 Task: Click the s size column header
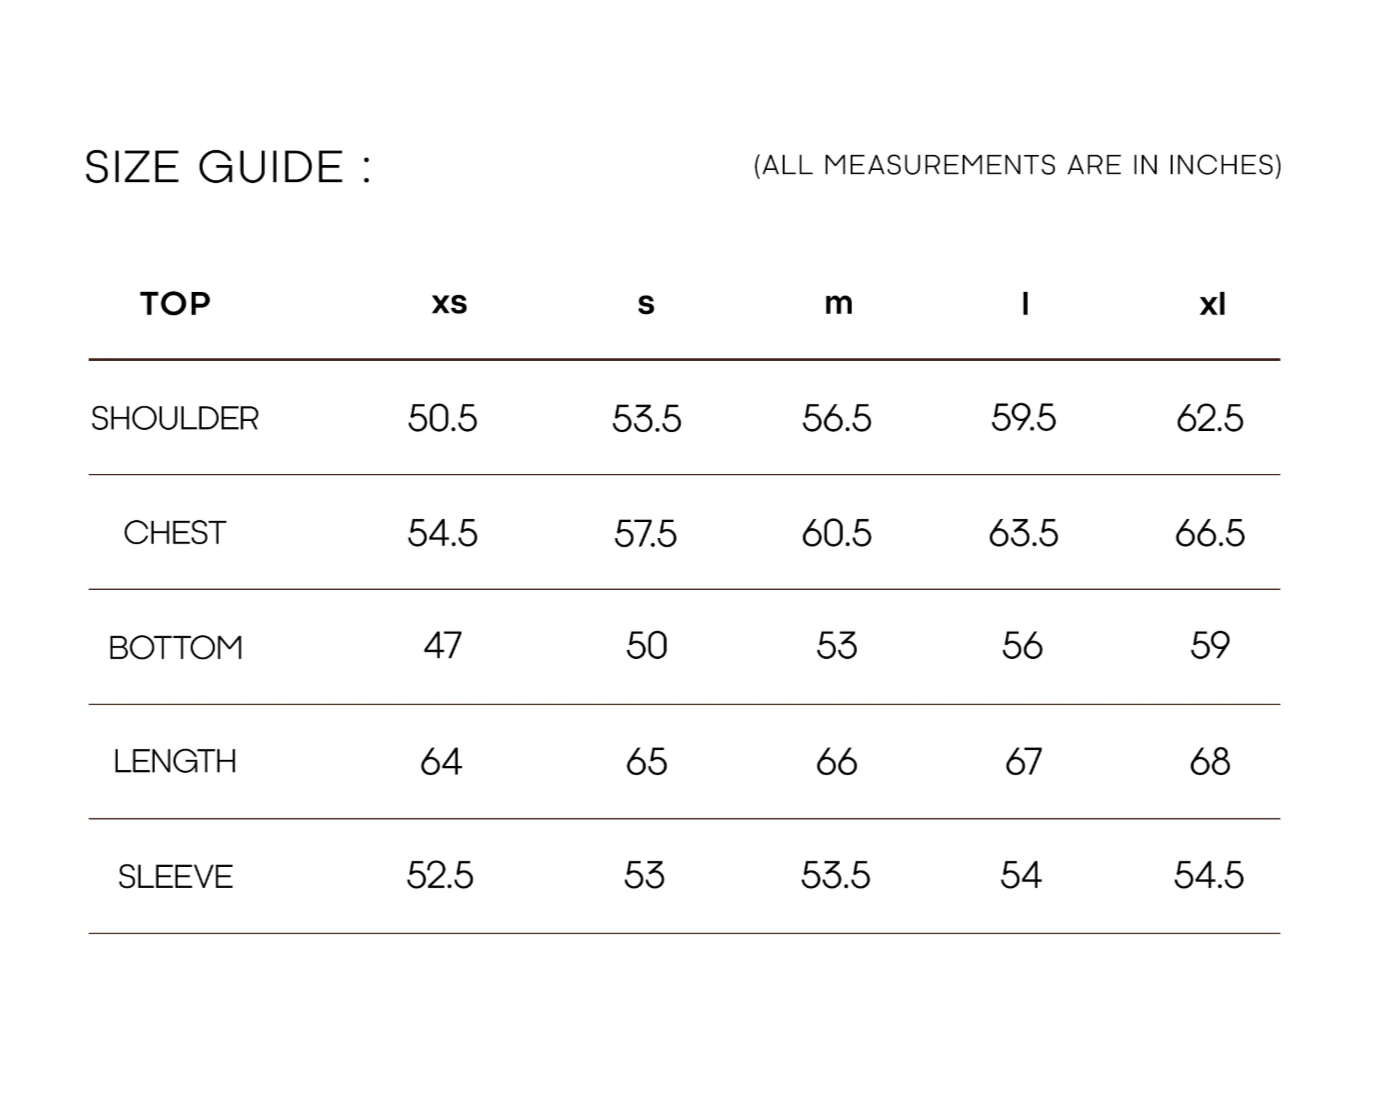coord(646,303)
